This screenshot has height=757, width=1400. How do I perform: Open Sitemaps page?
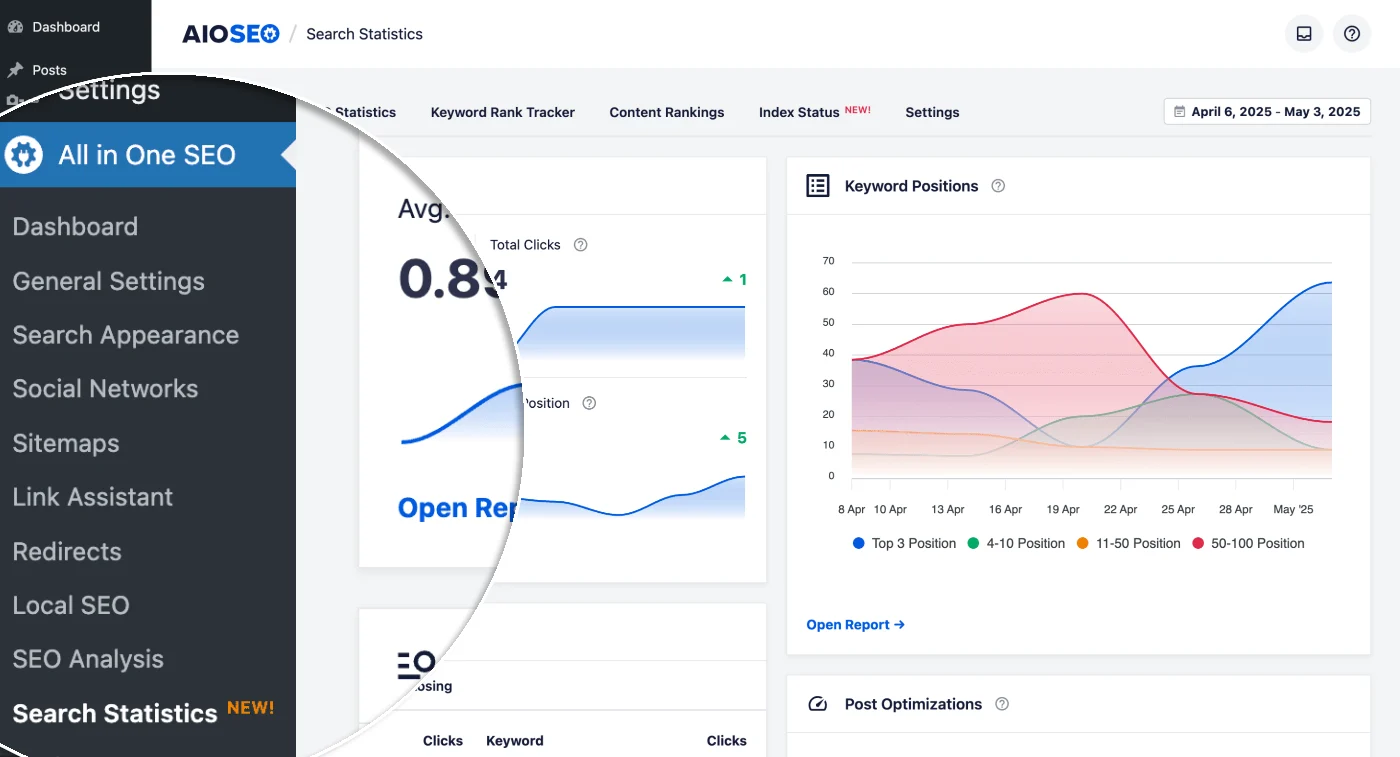(66, 443)
